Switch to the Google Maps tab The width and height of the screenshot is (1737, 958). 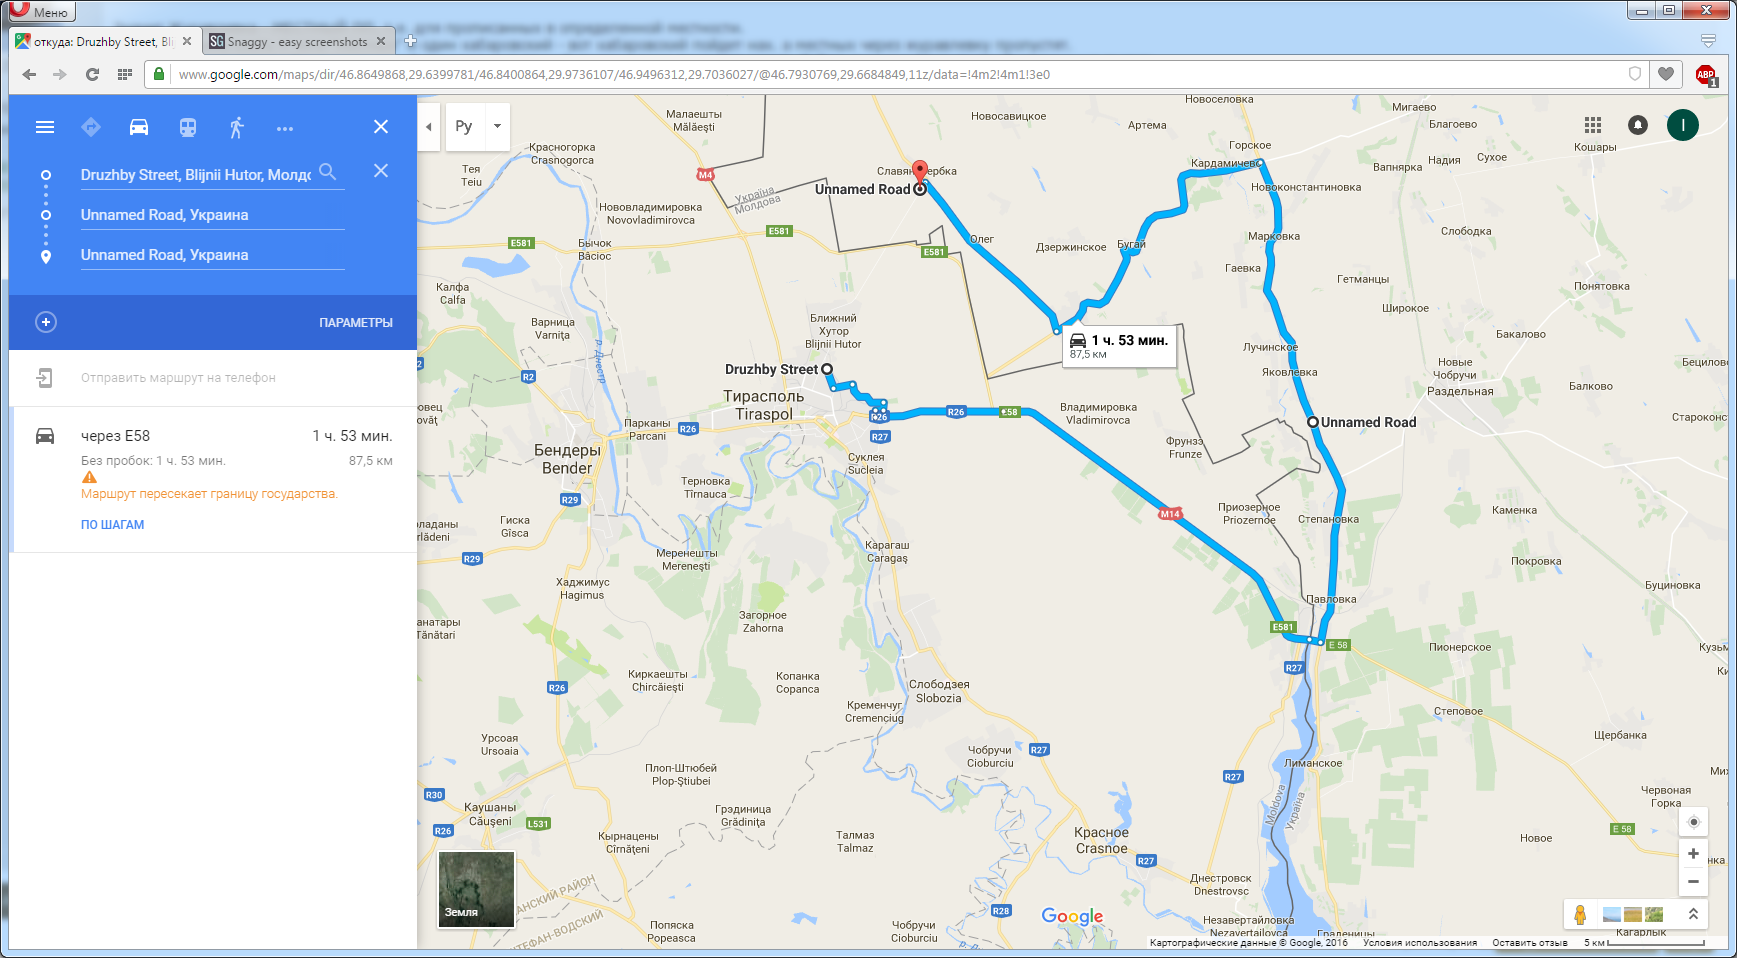(x=105, y=42)
